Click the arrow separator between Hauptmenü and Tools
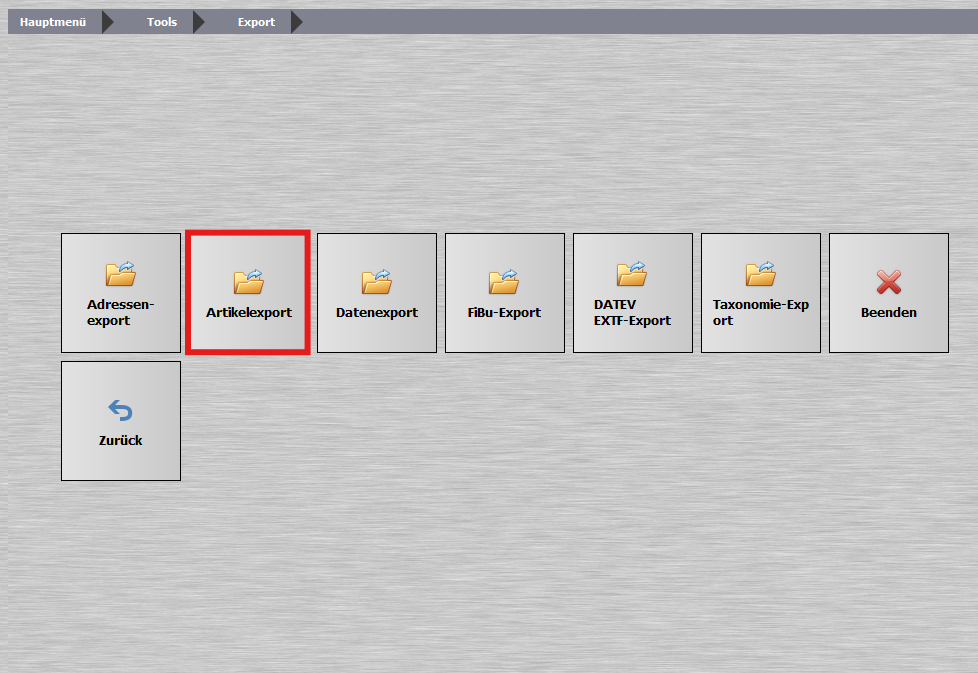 point(108,22)
